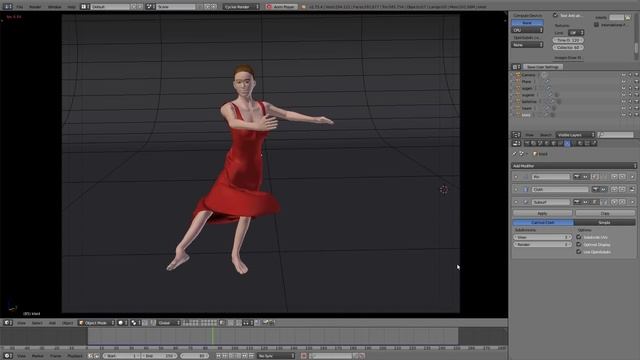Open the user preferences editor type selector

pos(516,67)
